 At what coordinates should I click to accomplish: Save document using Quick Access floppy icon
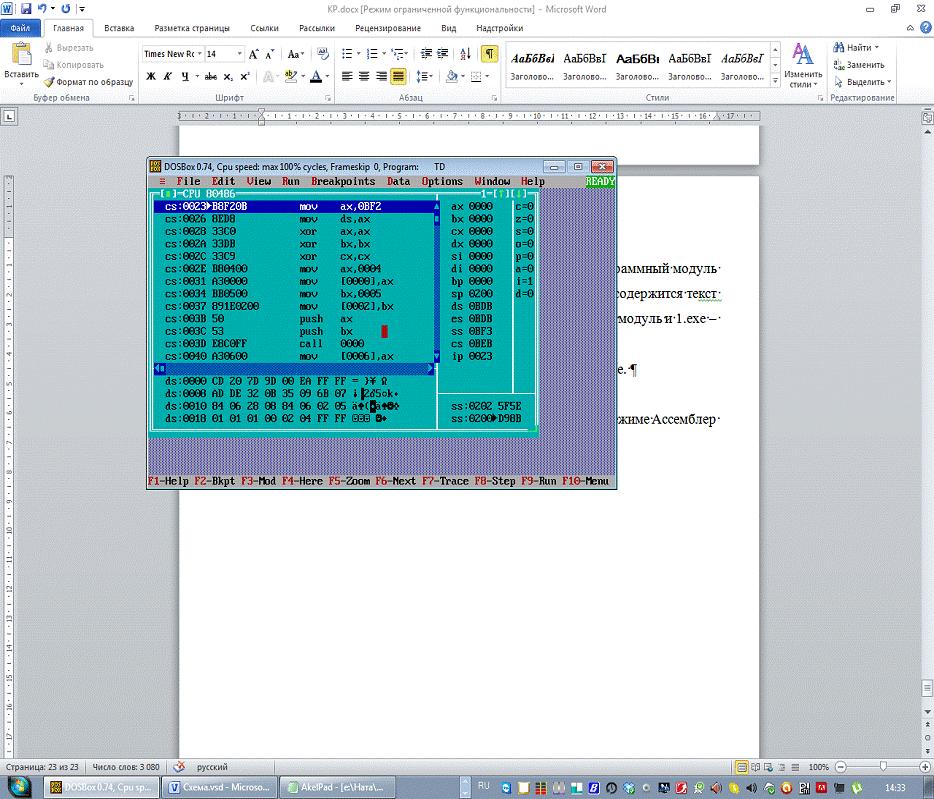click(26, 8)
